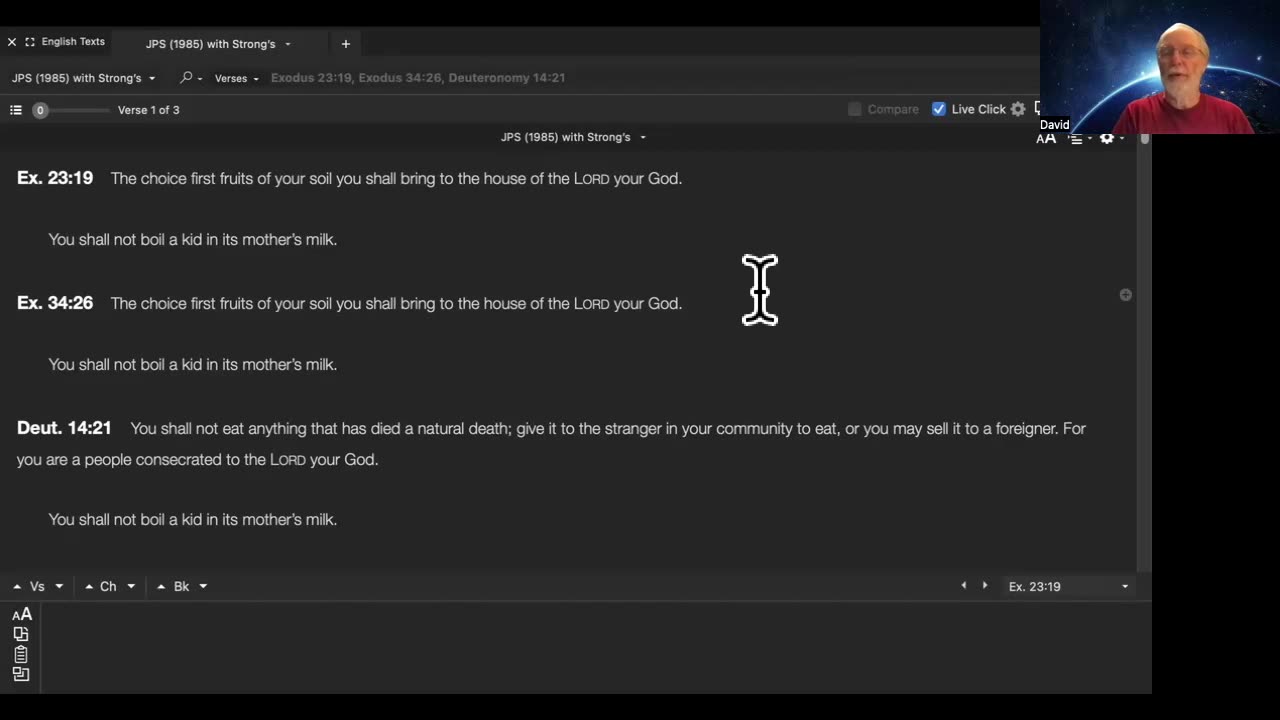Open the JPS (1985) with Strong's tab dropdown
The width and height of the screenshot is (1280, 720).
pos(288,44)
